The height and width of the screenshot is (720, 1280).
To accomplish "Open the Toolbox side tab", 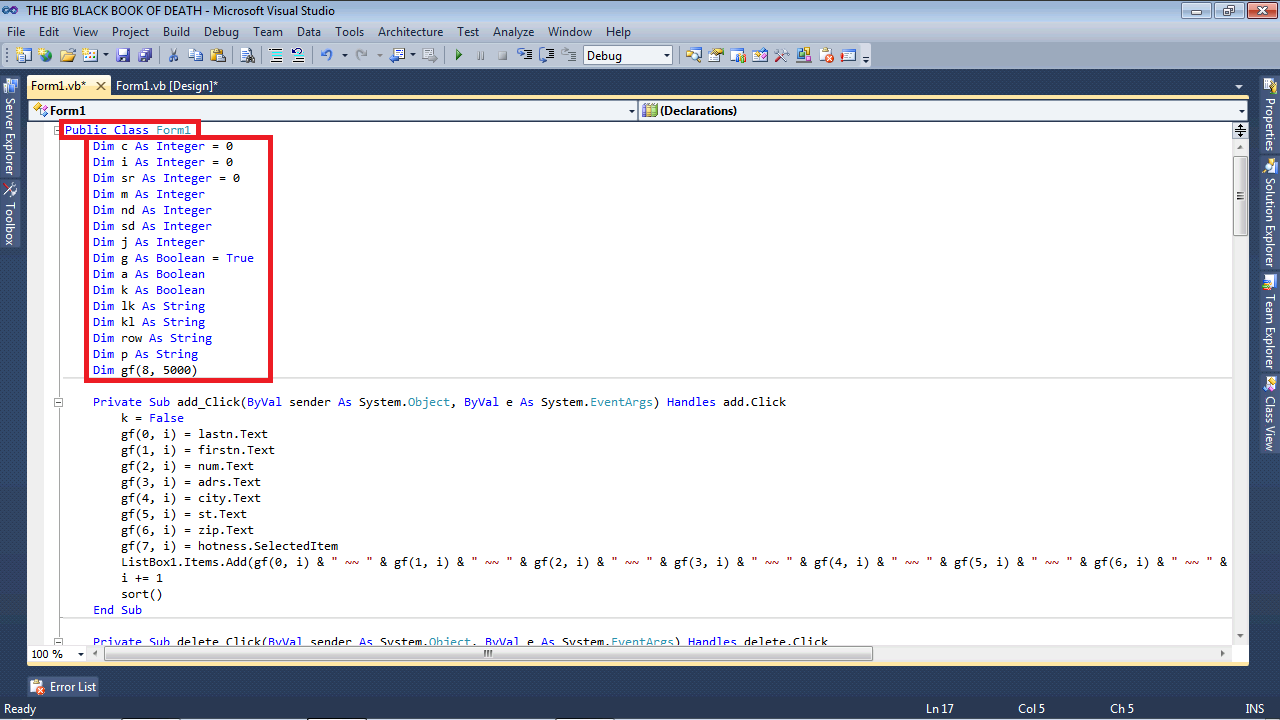I will pyautogui.click(x=10, y=214).
